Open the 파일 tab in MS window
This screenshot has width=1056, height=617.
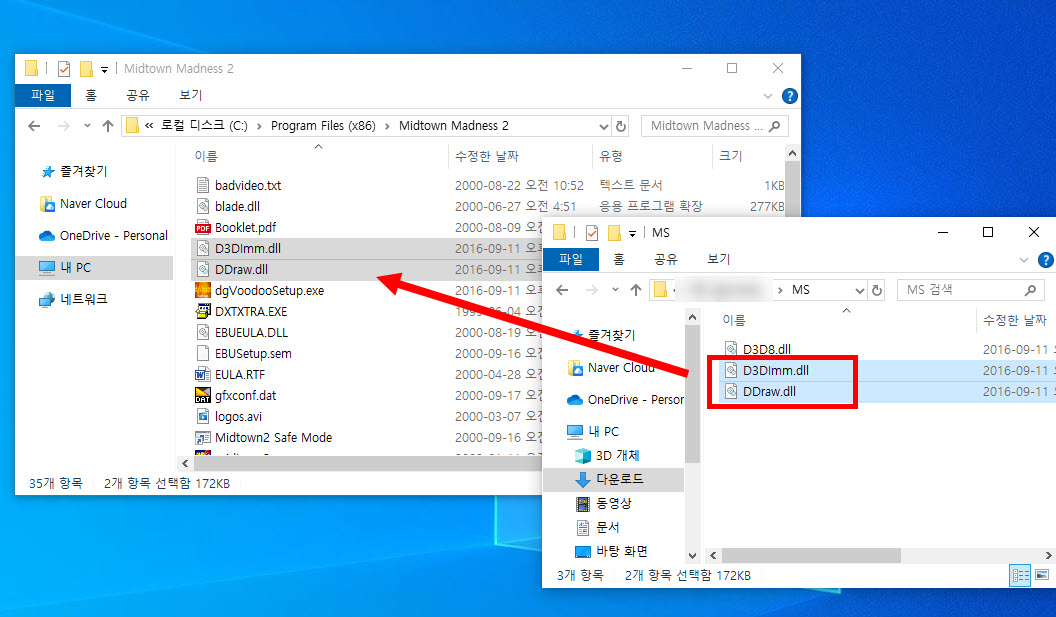click(x=570, y=259)
